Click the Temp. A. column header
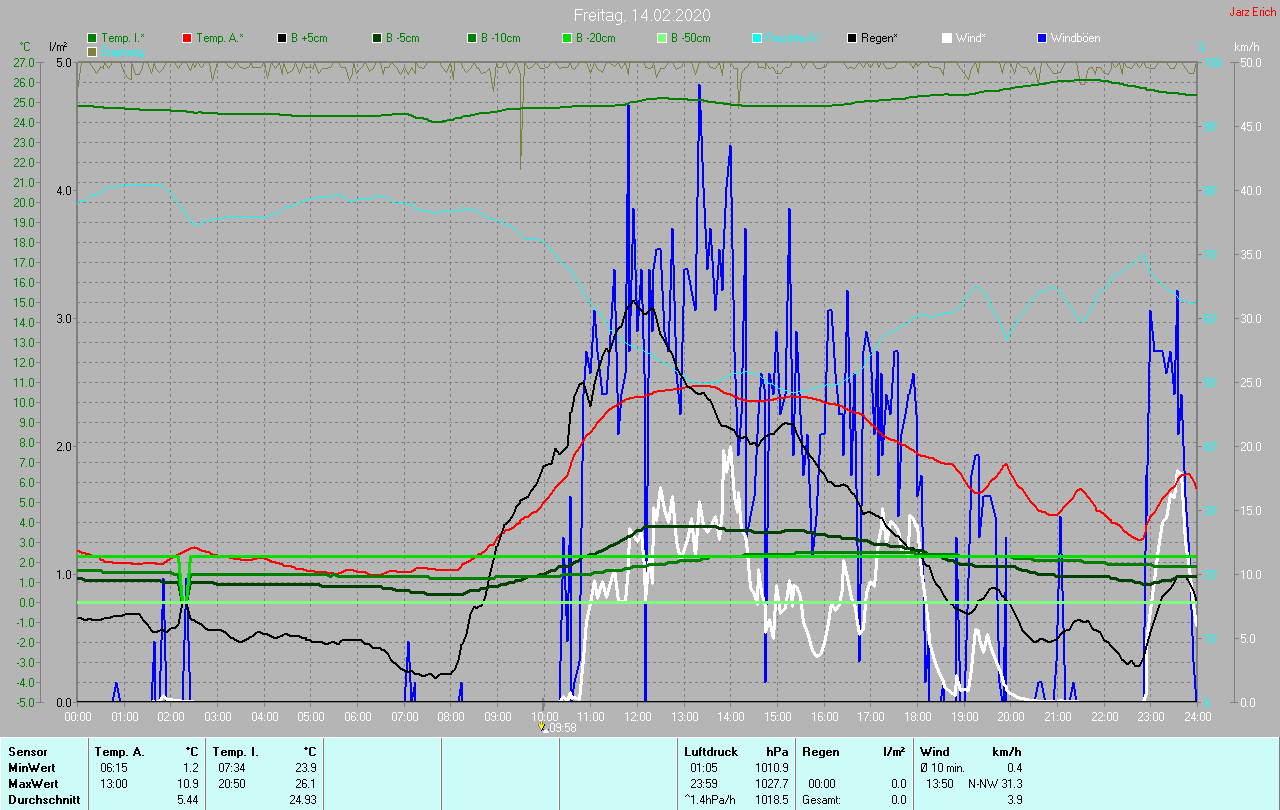The image size is (1280, 810). point(120,751)
